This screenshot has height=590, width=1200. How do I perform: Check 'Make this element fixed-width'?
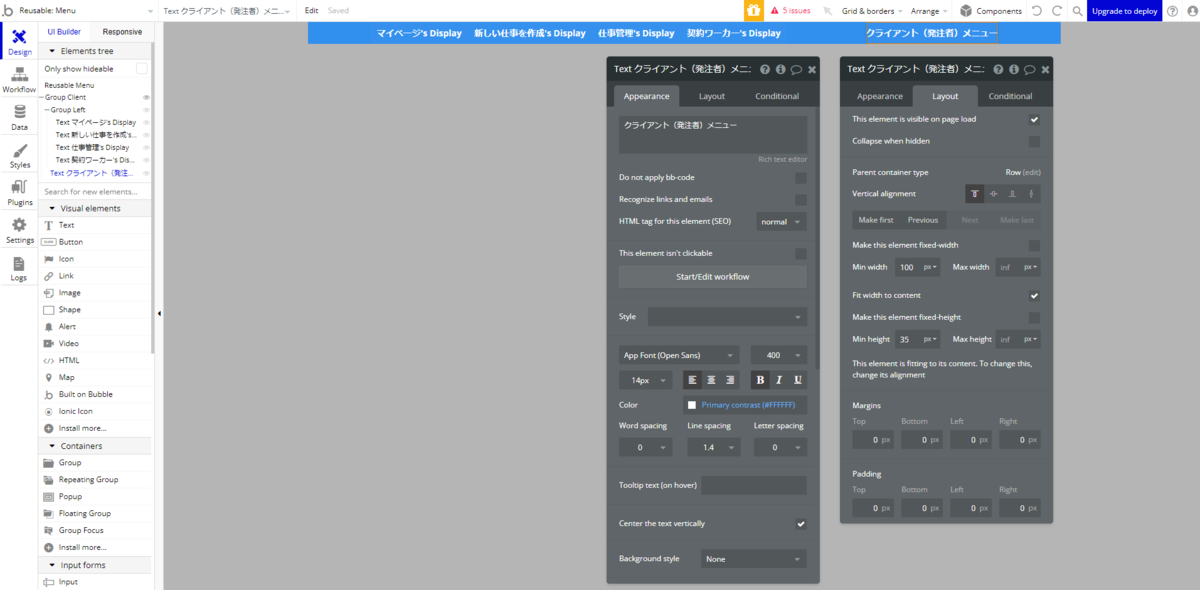1034,246
